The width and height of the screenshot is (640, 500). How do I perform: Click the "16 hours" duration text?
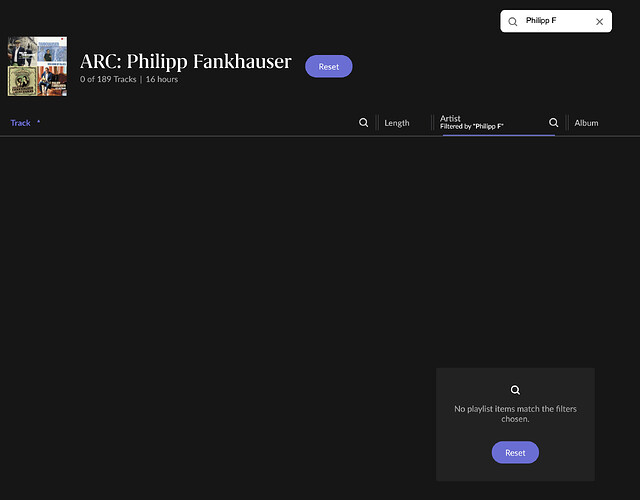(161, 79)
